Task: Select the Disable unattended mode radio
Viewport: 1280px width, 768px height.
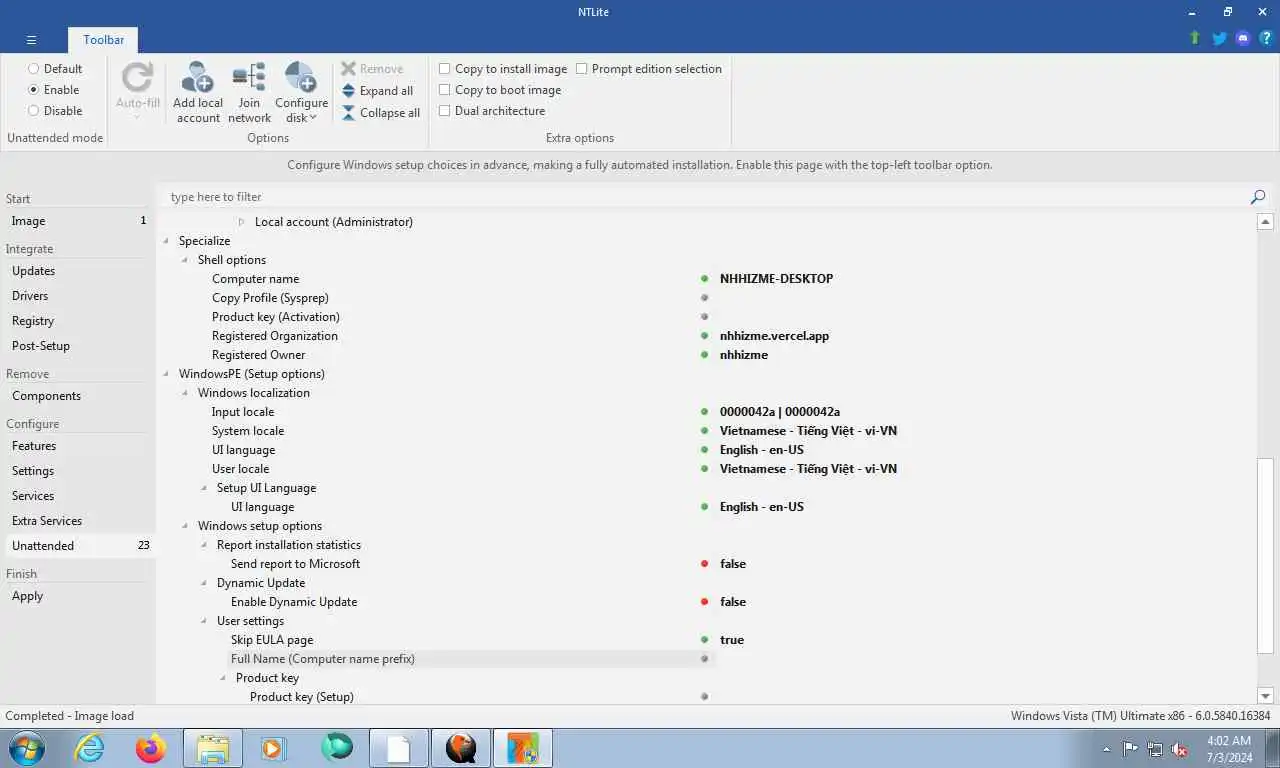Action: pos(34,111)
